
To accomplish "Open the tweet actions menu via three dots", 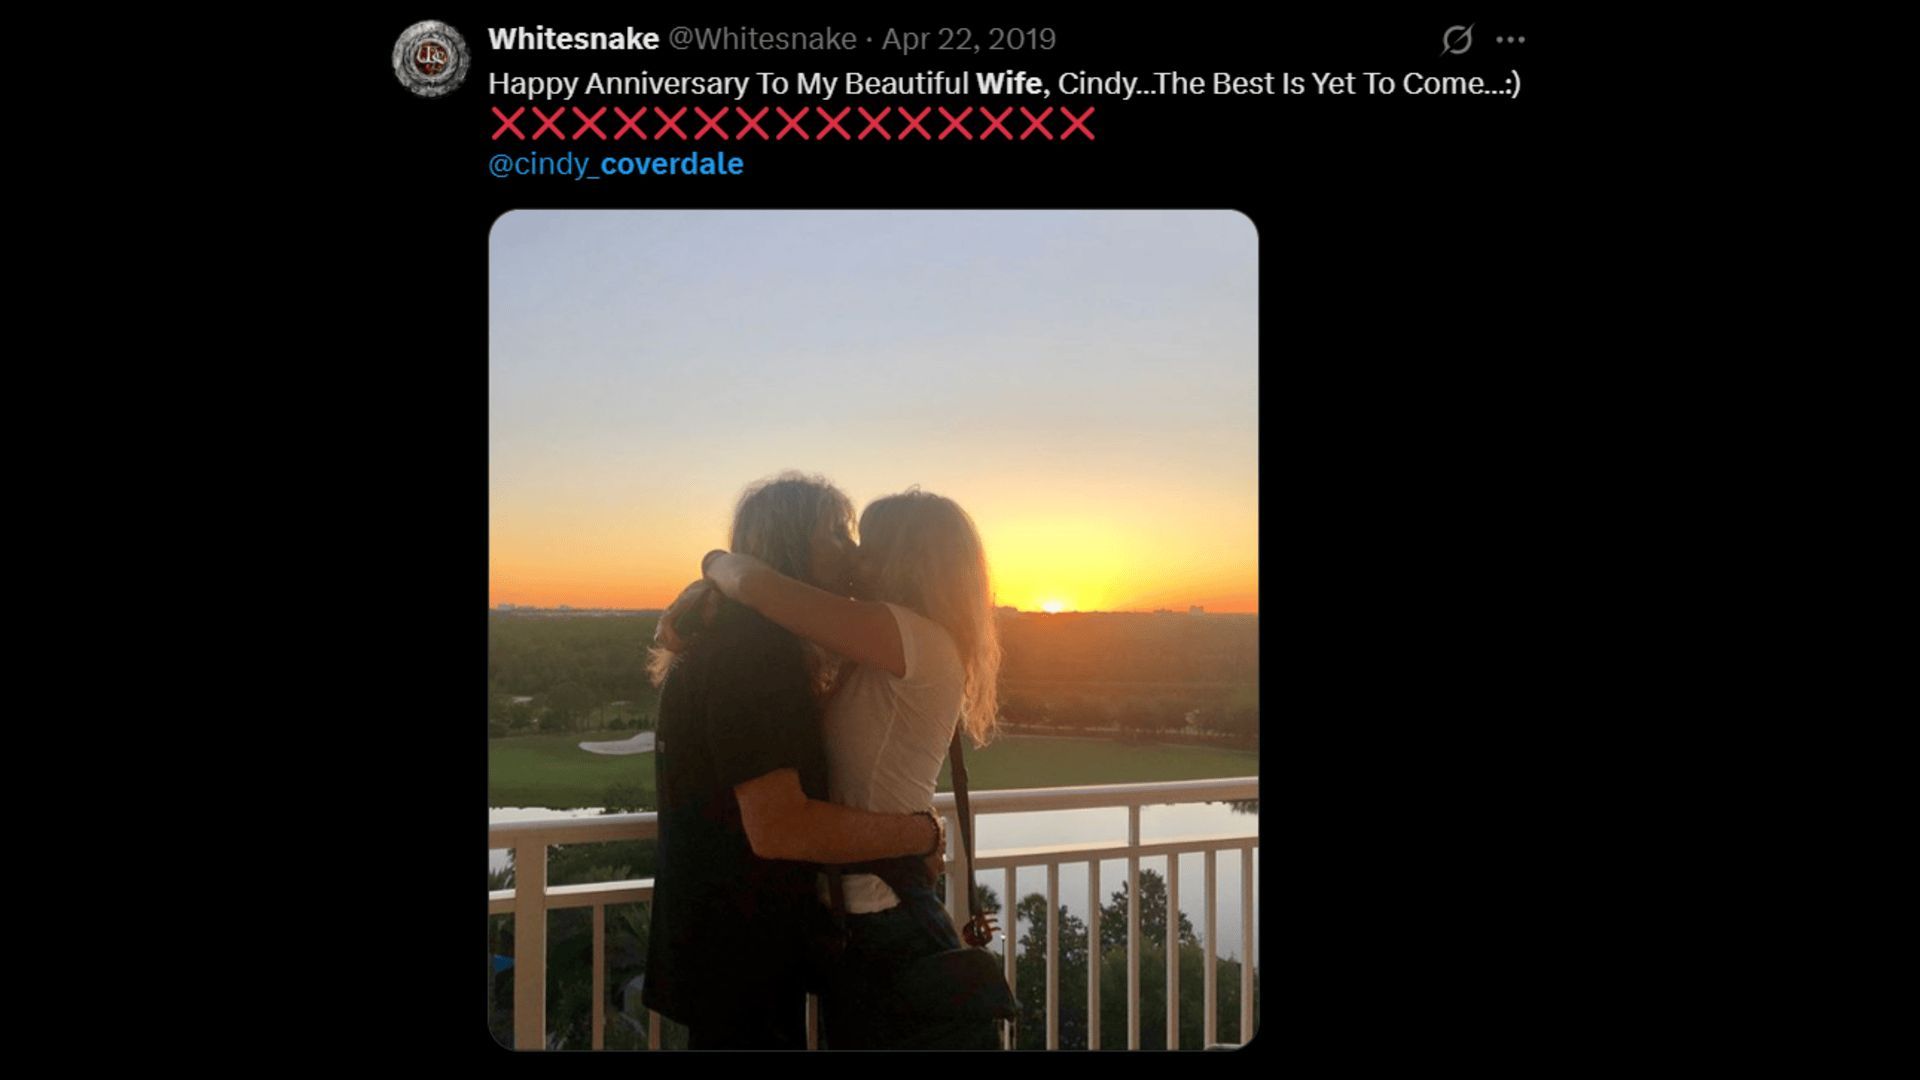I will (1510, 38).
